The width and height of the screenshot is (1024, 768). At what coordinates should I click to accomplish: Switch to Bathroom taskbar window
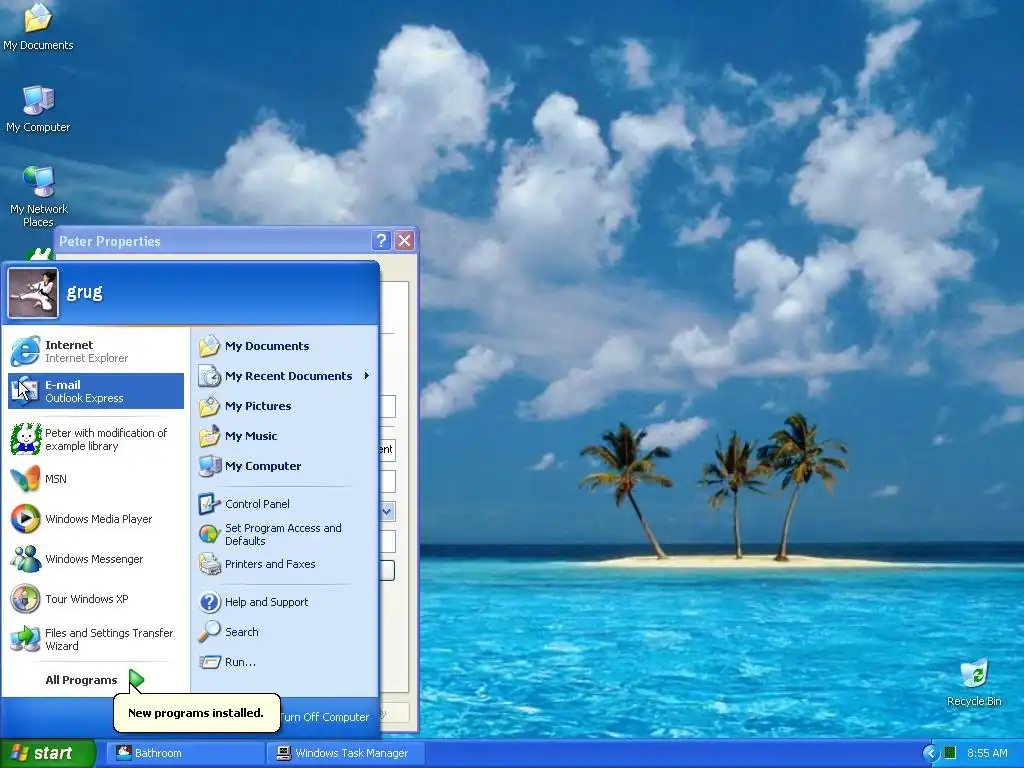184,753
